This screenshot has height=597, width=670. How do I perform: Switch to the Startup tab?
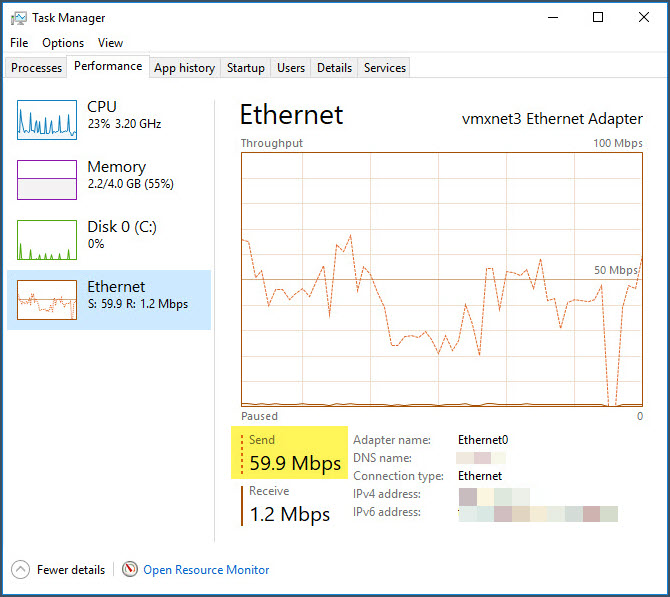coord(245,68)
